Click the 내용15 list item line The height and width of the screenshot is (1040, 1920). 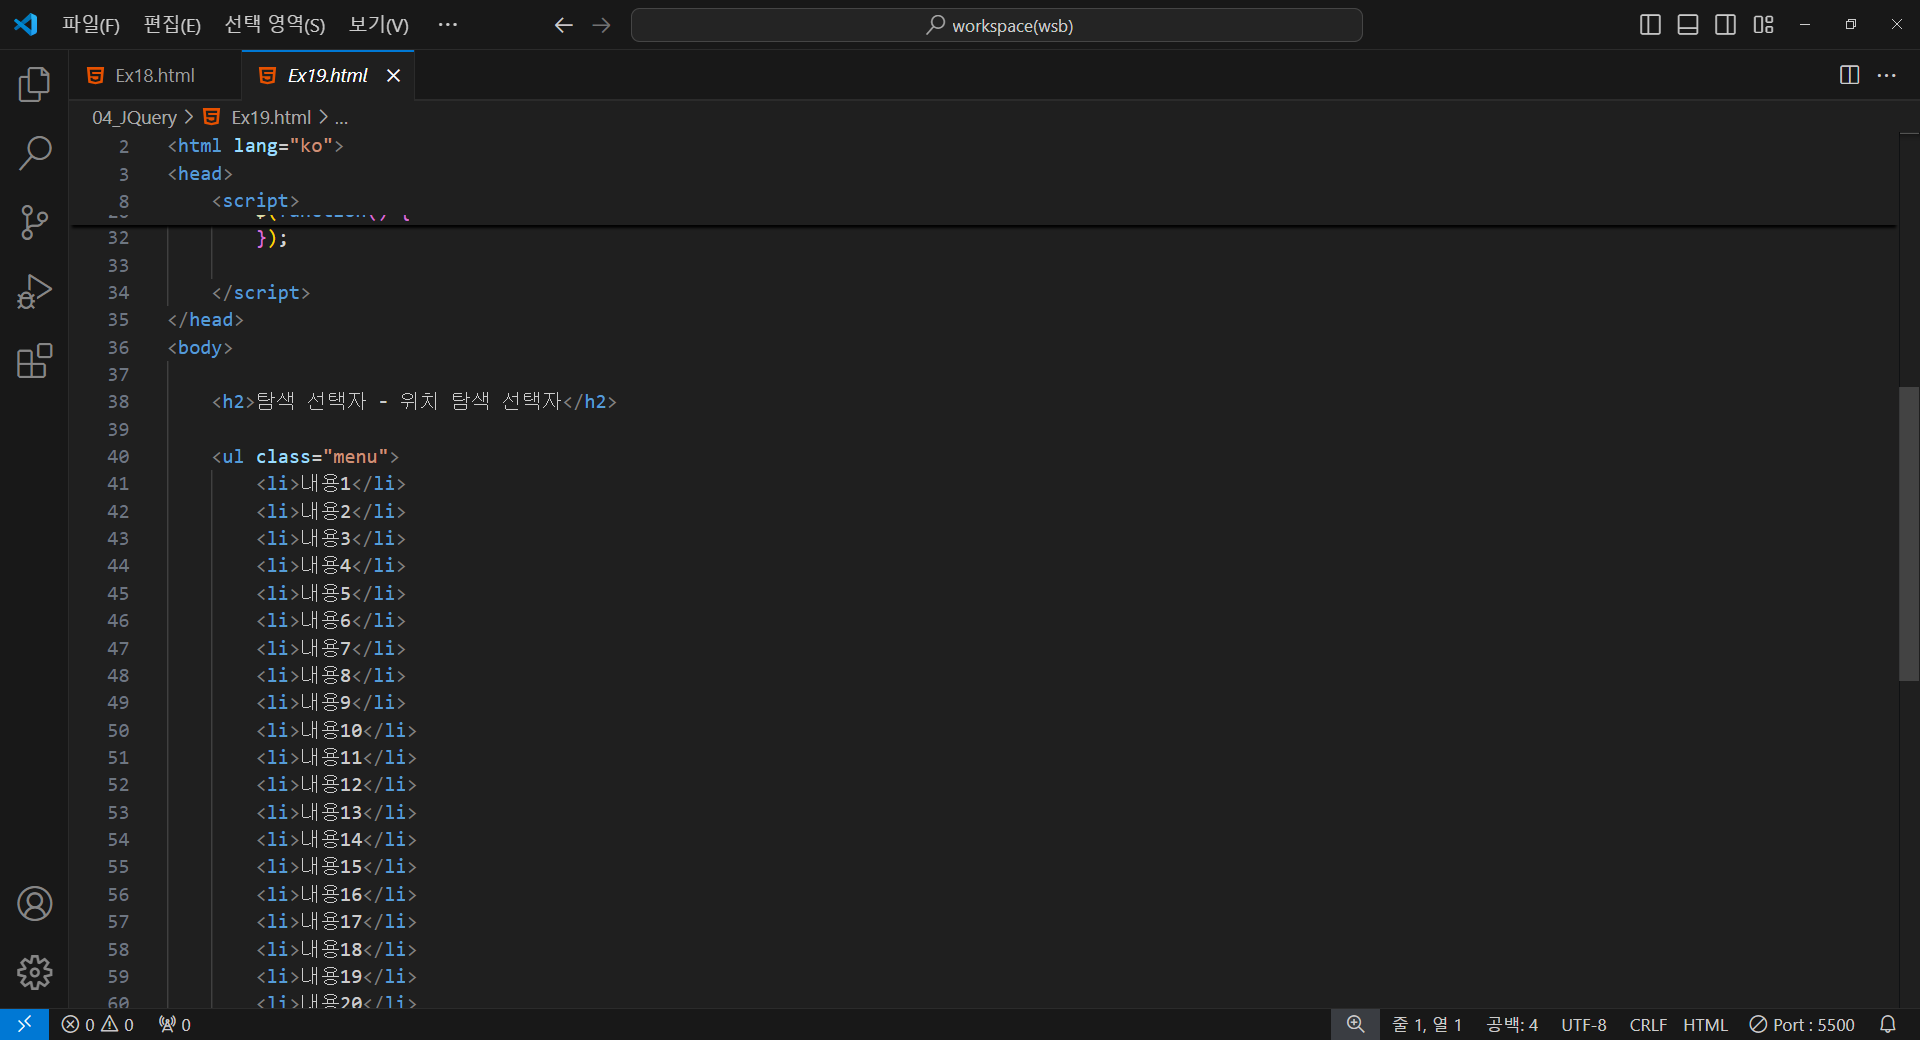click(x=336, y=867)
